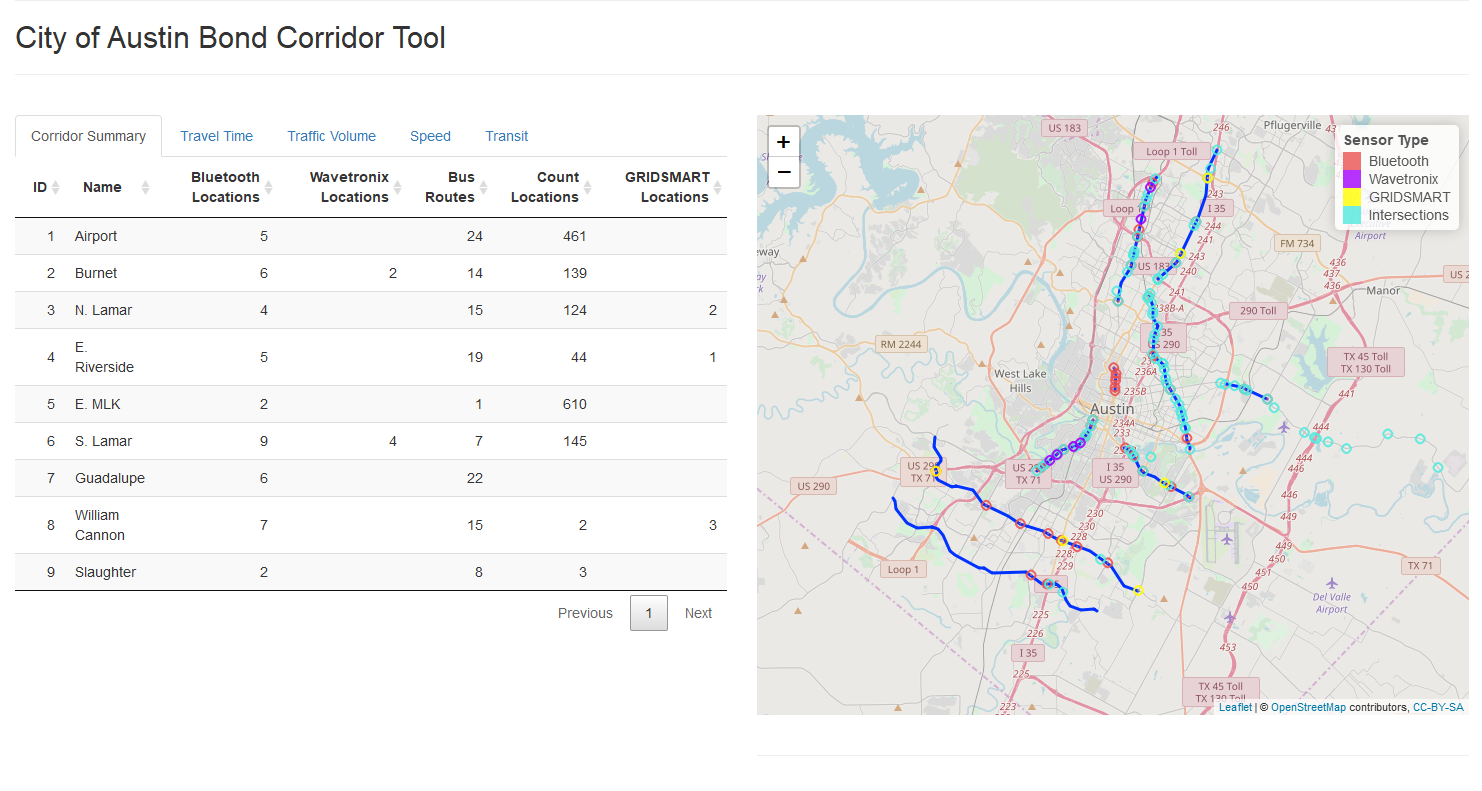Sort by GRIDSMART Locations column arrows

717,187
